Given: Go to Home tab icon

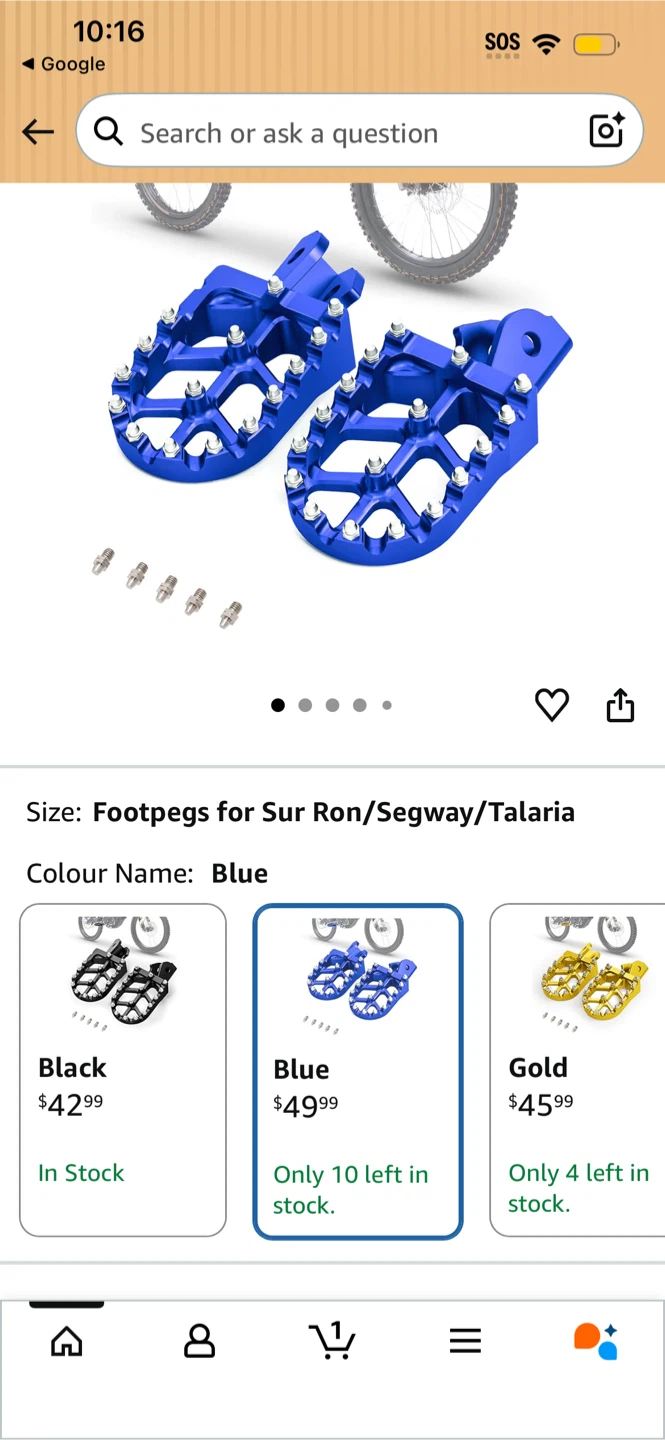Looking at the screenshot, I should 67,1341.
